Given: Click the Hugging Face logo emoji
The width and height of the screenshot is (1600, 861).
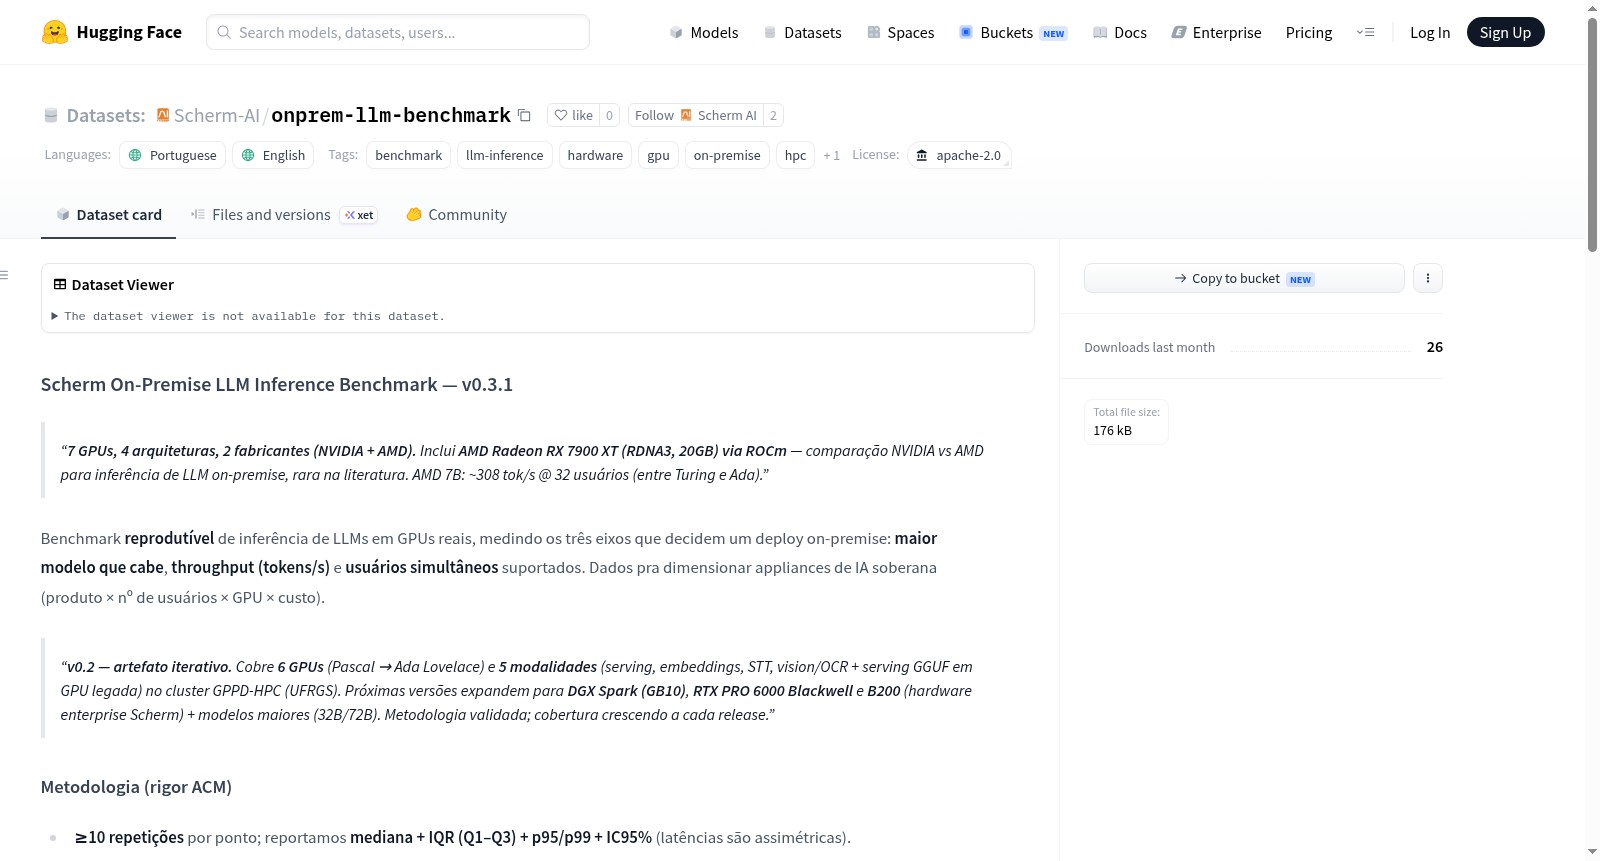Looking at the screenshot, I should pyautogui.click(x=54, y=32).
